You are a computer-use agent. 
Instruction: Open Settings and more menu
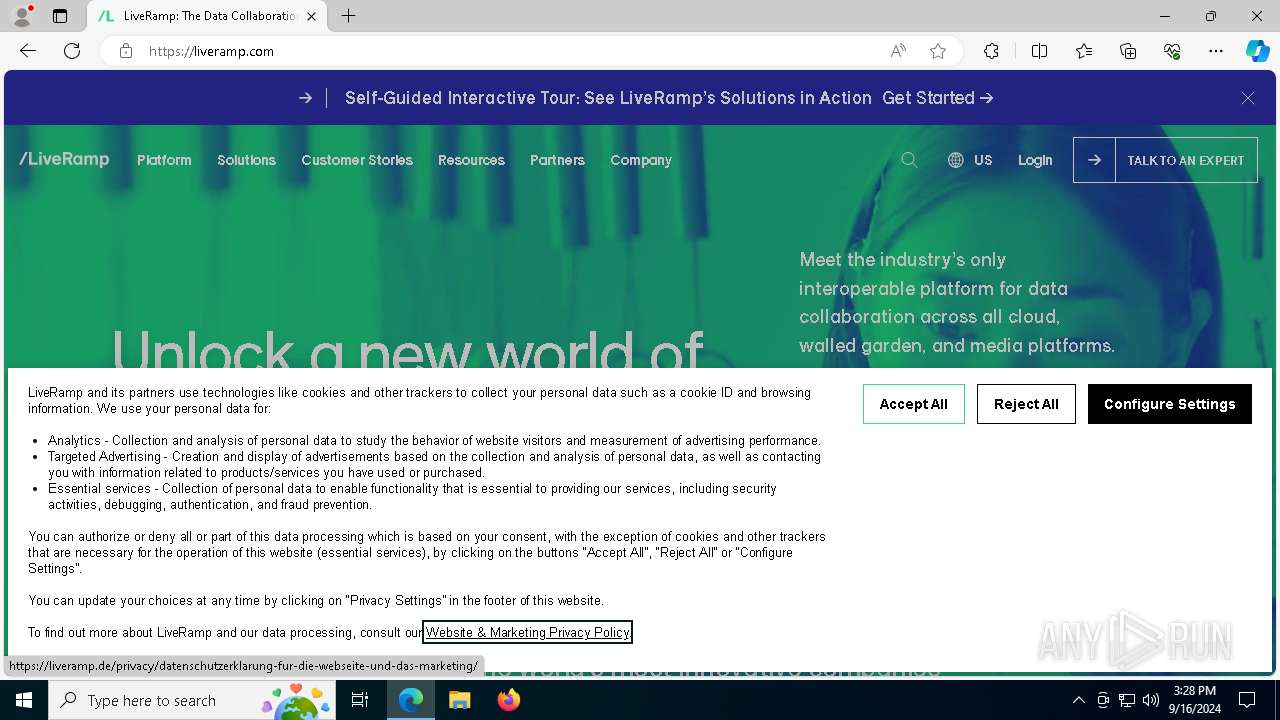click(x=1216, y=51)
